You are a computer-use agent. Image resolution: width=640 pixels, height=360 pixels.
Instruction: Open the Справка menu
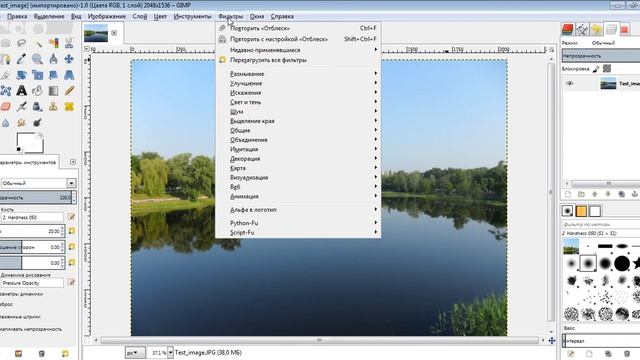[x=282, y=16]
